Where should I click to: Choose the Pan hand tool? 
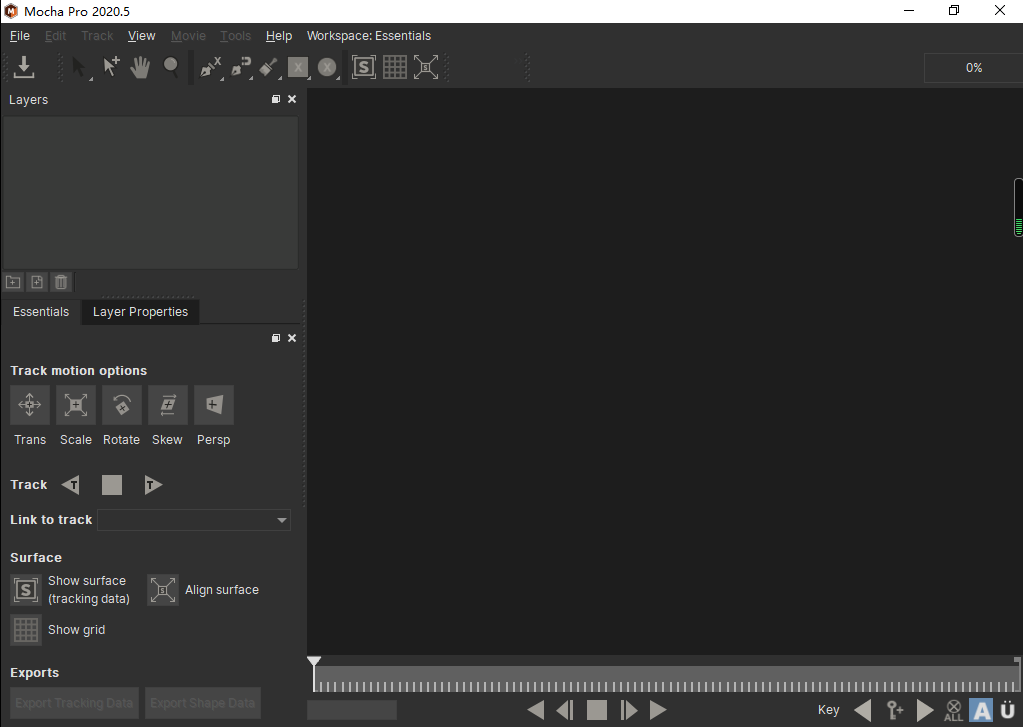[140, 67]
